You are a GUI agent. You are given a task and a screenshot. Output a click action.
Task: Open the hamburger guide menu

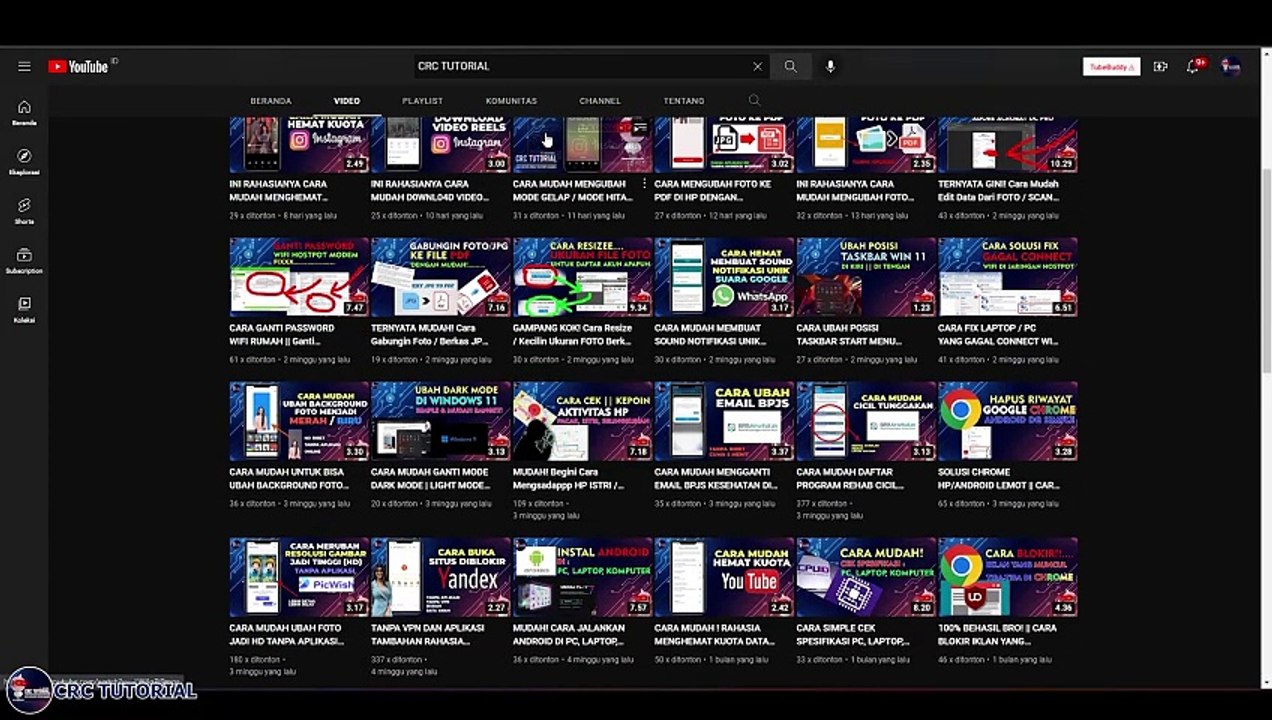pos(24,67)
